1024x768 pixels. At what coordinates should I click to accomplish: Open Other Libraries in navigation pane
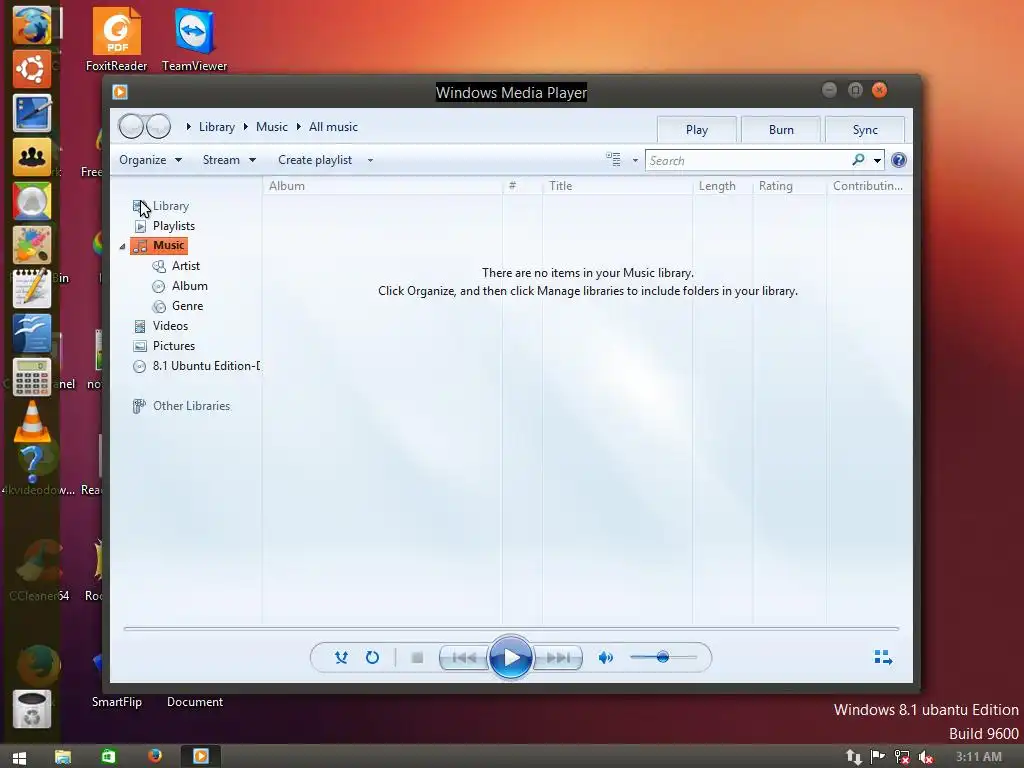click(x=191, y=406)
